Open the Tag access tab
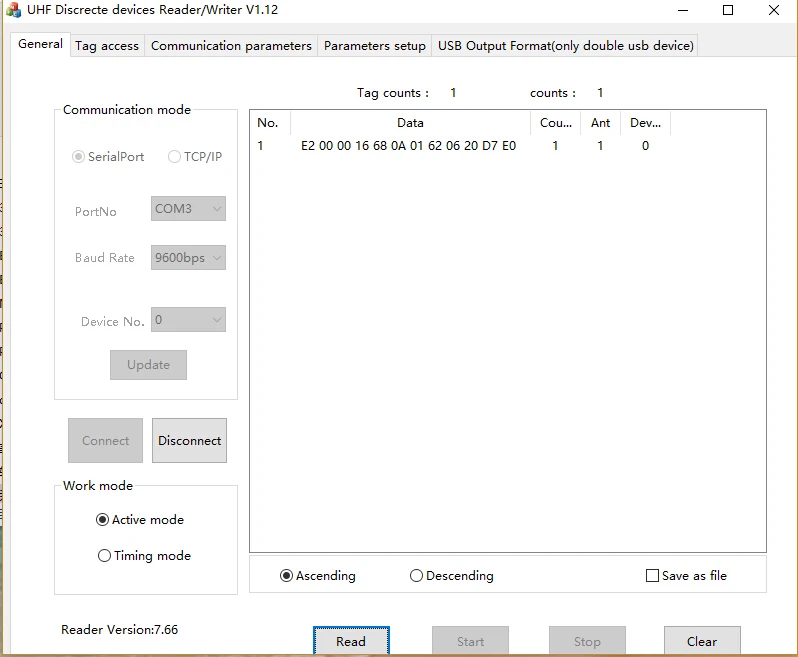 107,46
